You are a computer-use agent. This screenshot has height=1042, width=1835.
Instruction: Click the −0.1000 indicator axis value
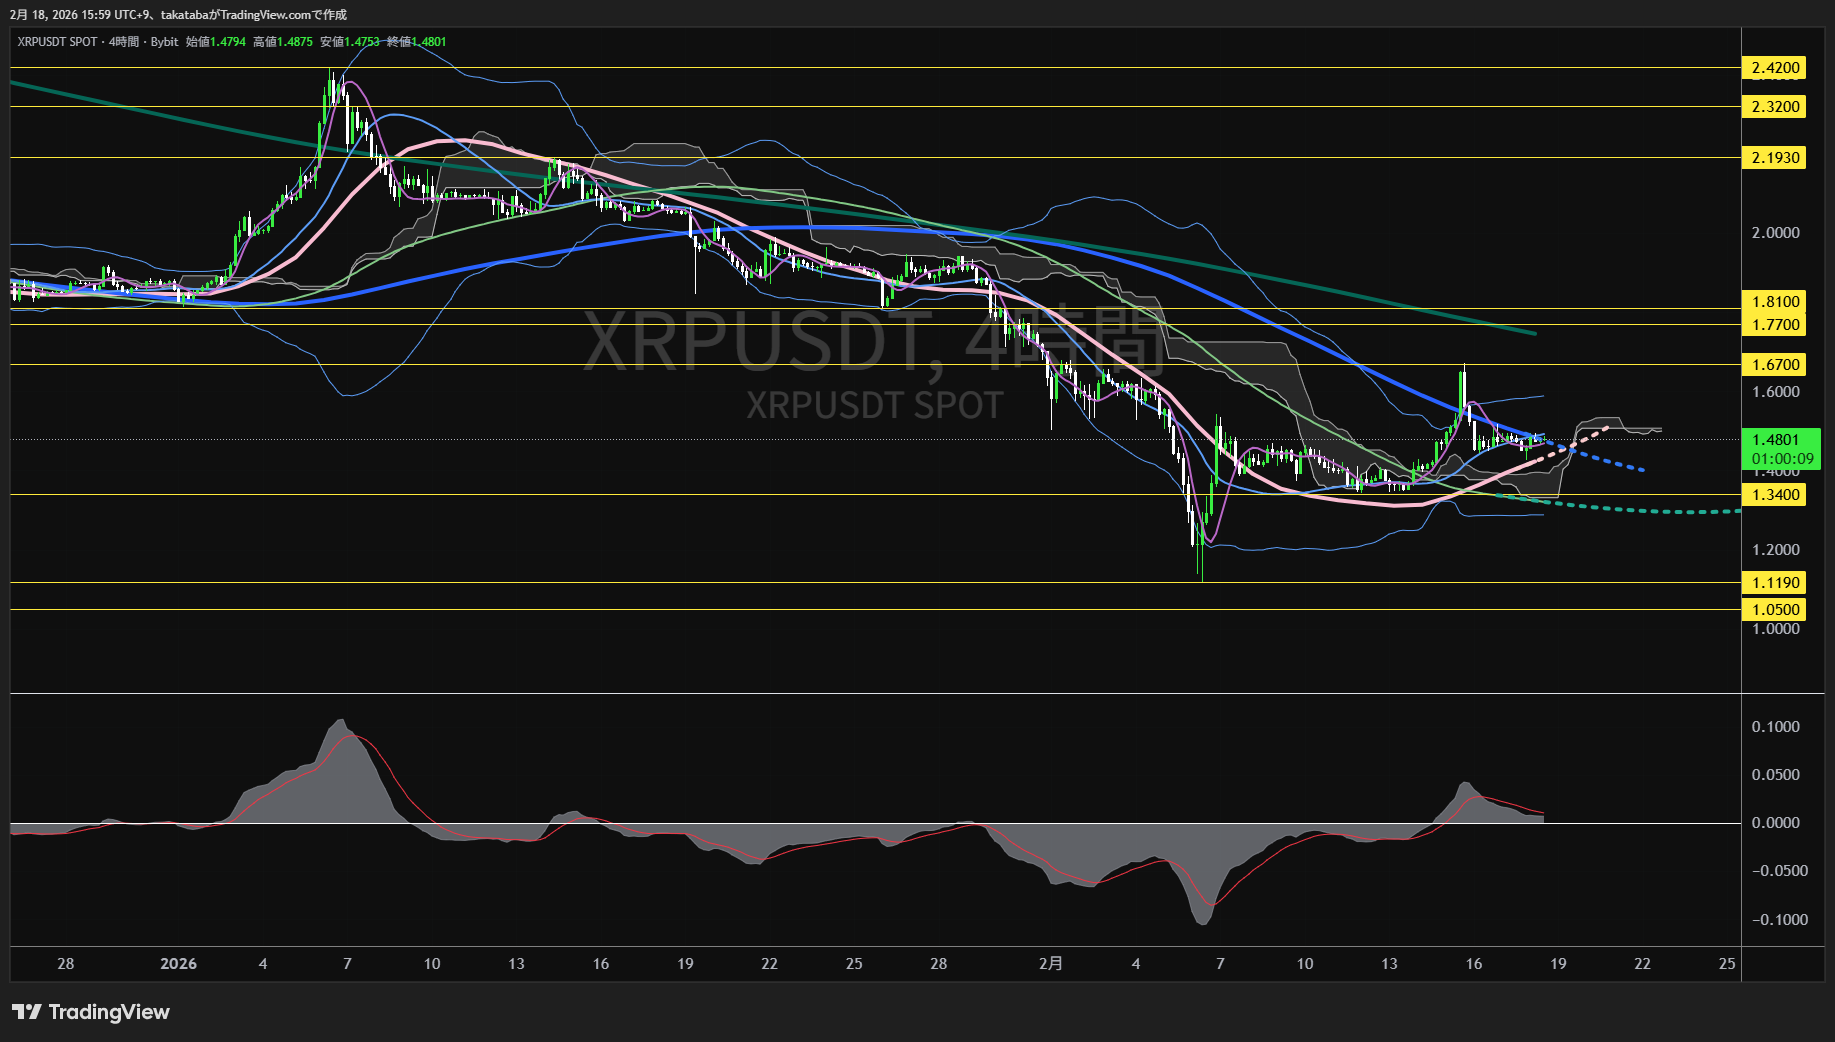pyautogui.click(x=1779, y=920)
